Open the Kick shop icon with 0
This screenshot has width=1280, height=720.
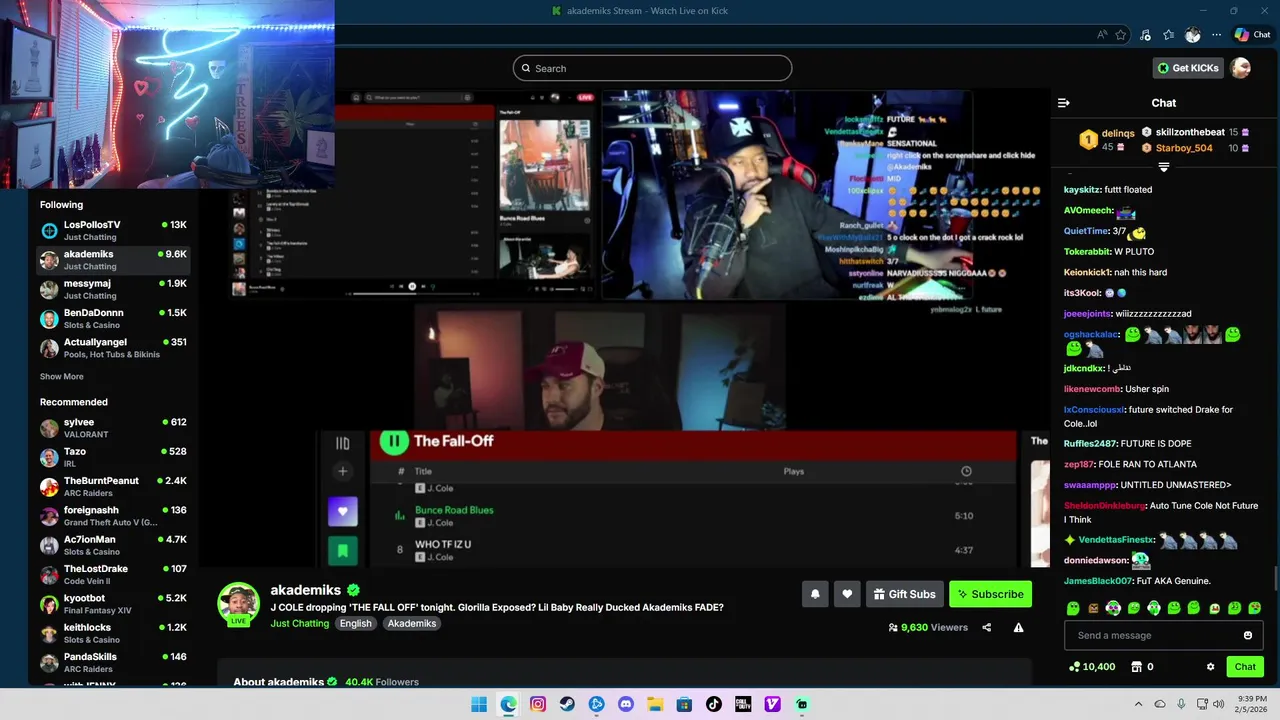1142,667
